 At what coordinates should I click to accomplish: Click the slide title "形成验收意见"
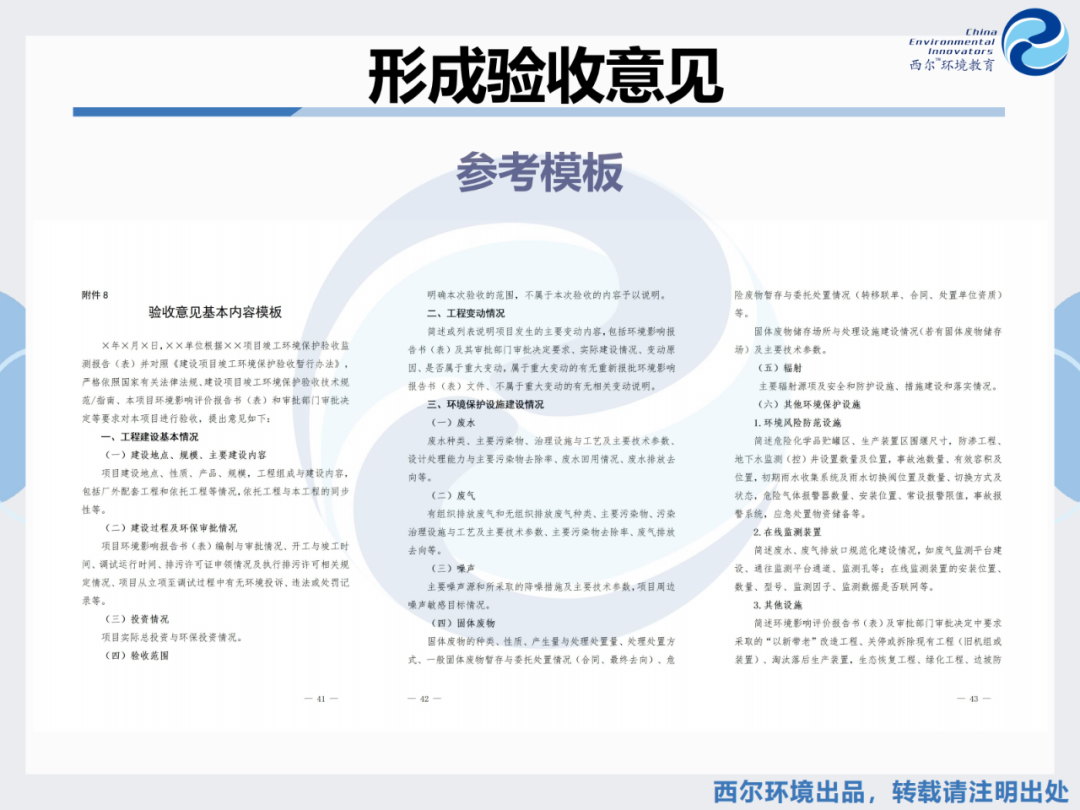click(x=546, y=76)
